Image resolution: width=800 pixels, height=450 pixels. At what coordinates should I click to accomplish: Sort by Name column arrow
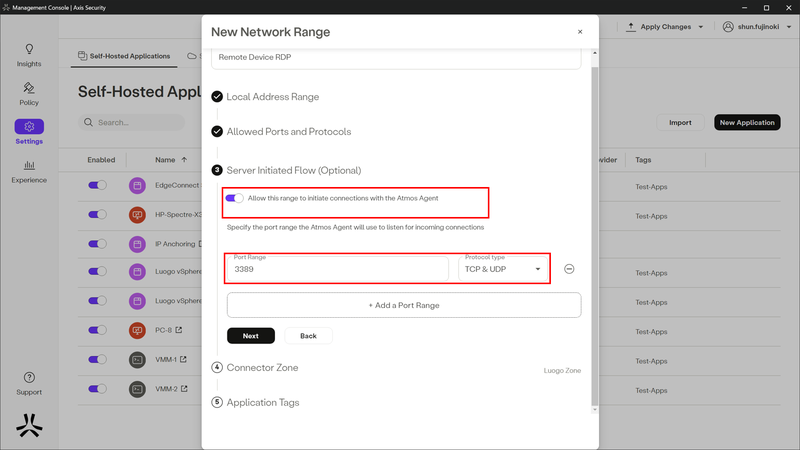click(184, 160)
